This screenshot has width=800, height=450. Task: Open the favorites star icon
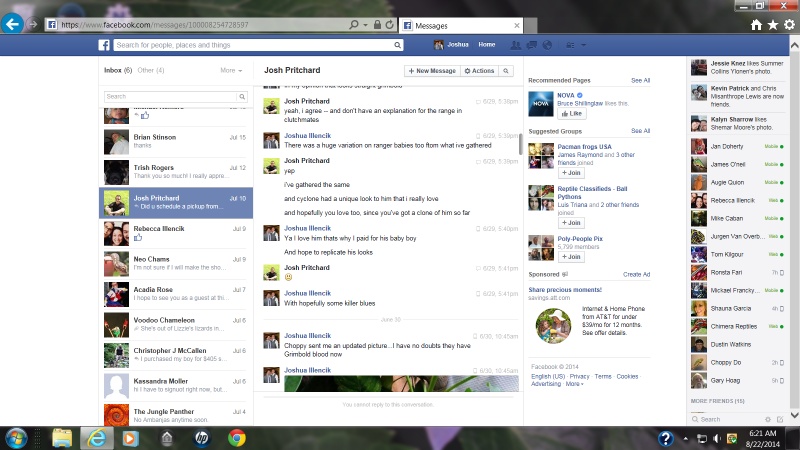point(773,24)
